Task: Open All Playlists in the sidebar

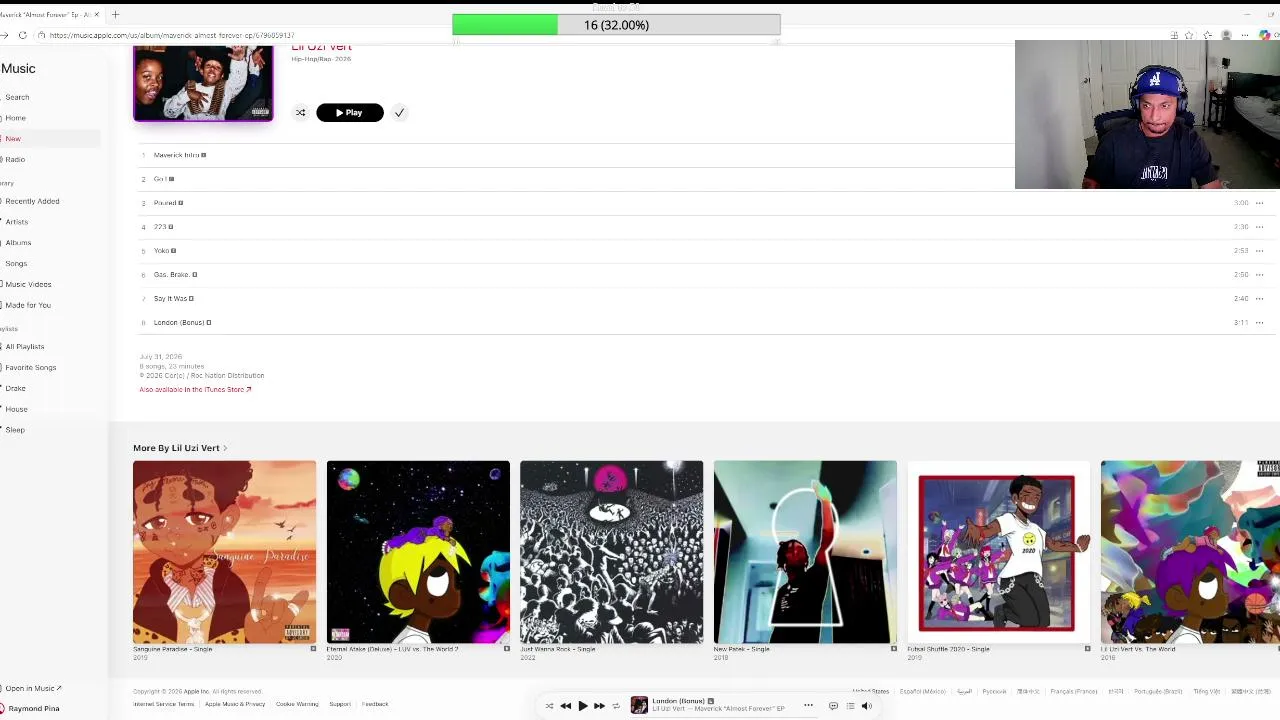Action: 25,347
